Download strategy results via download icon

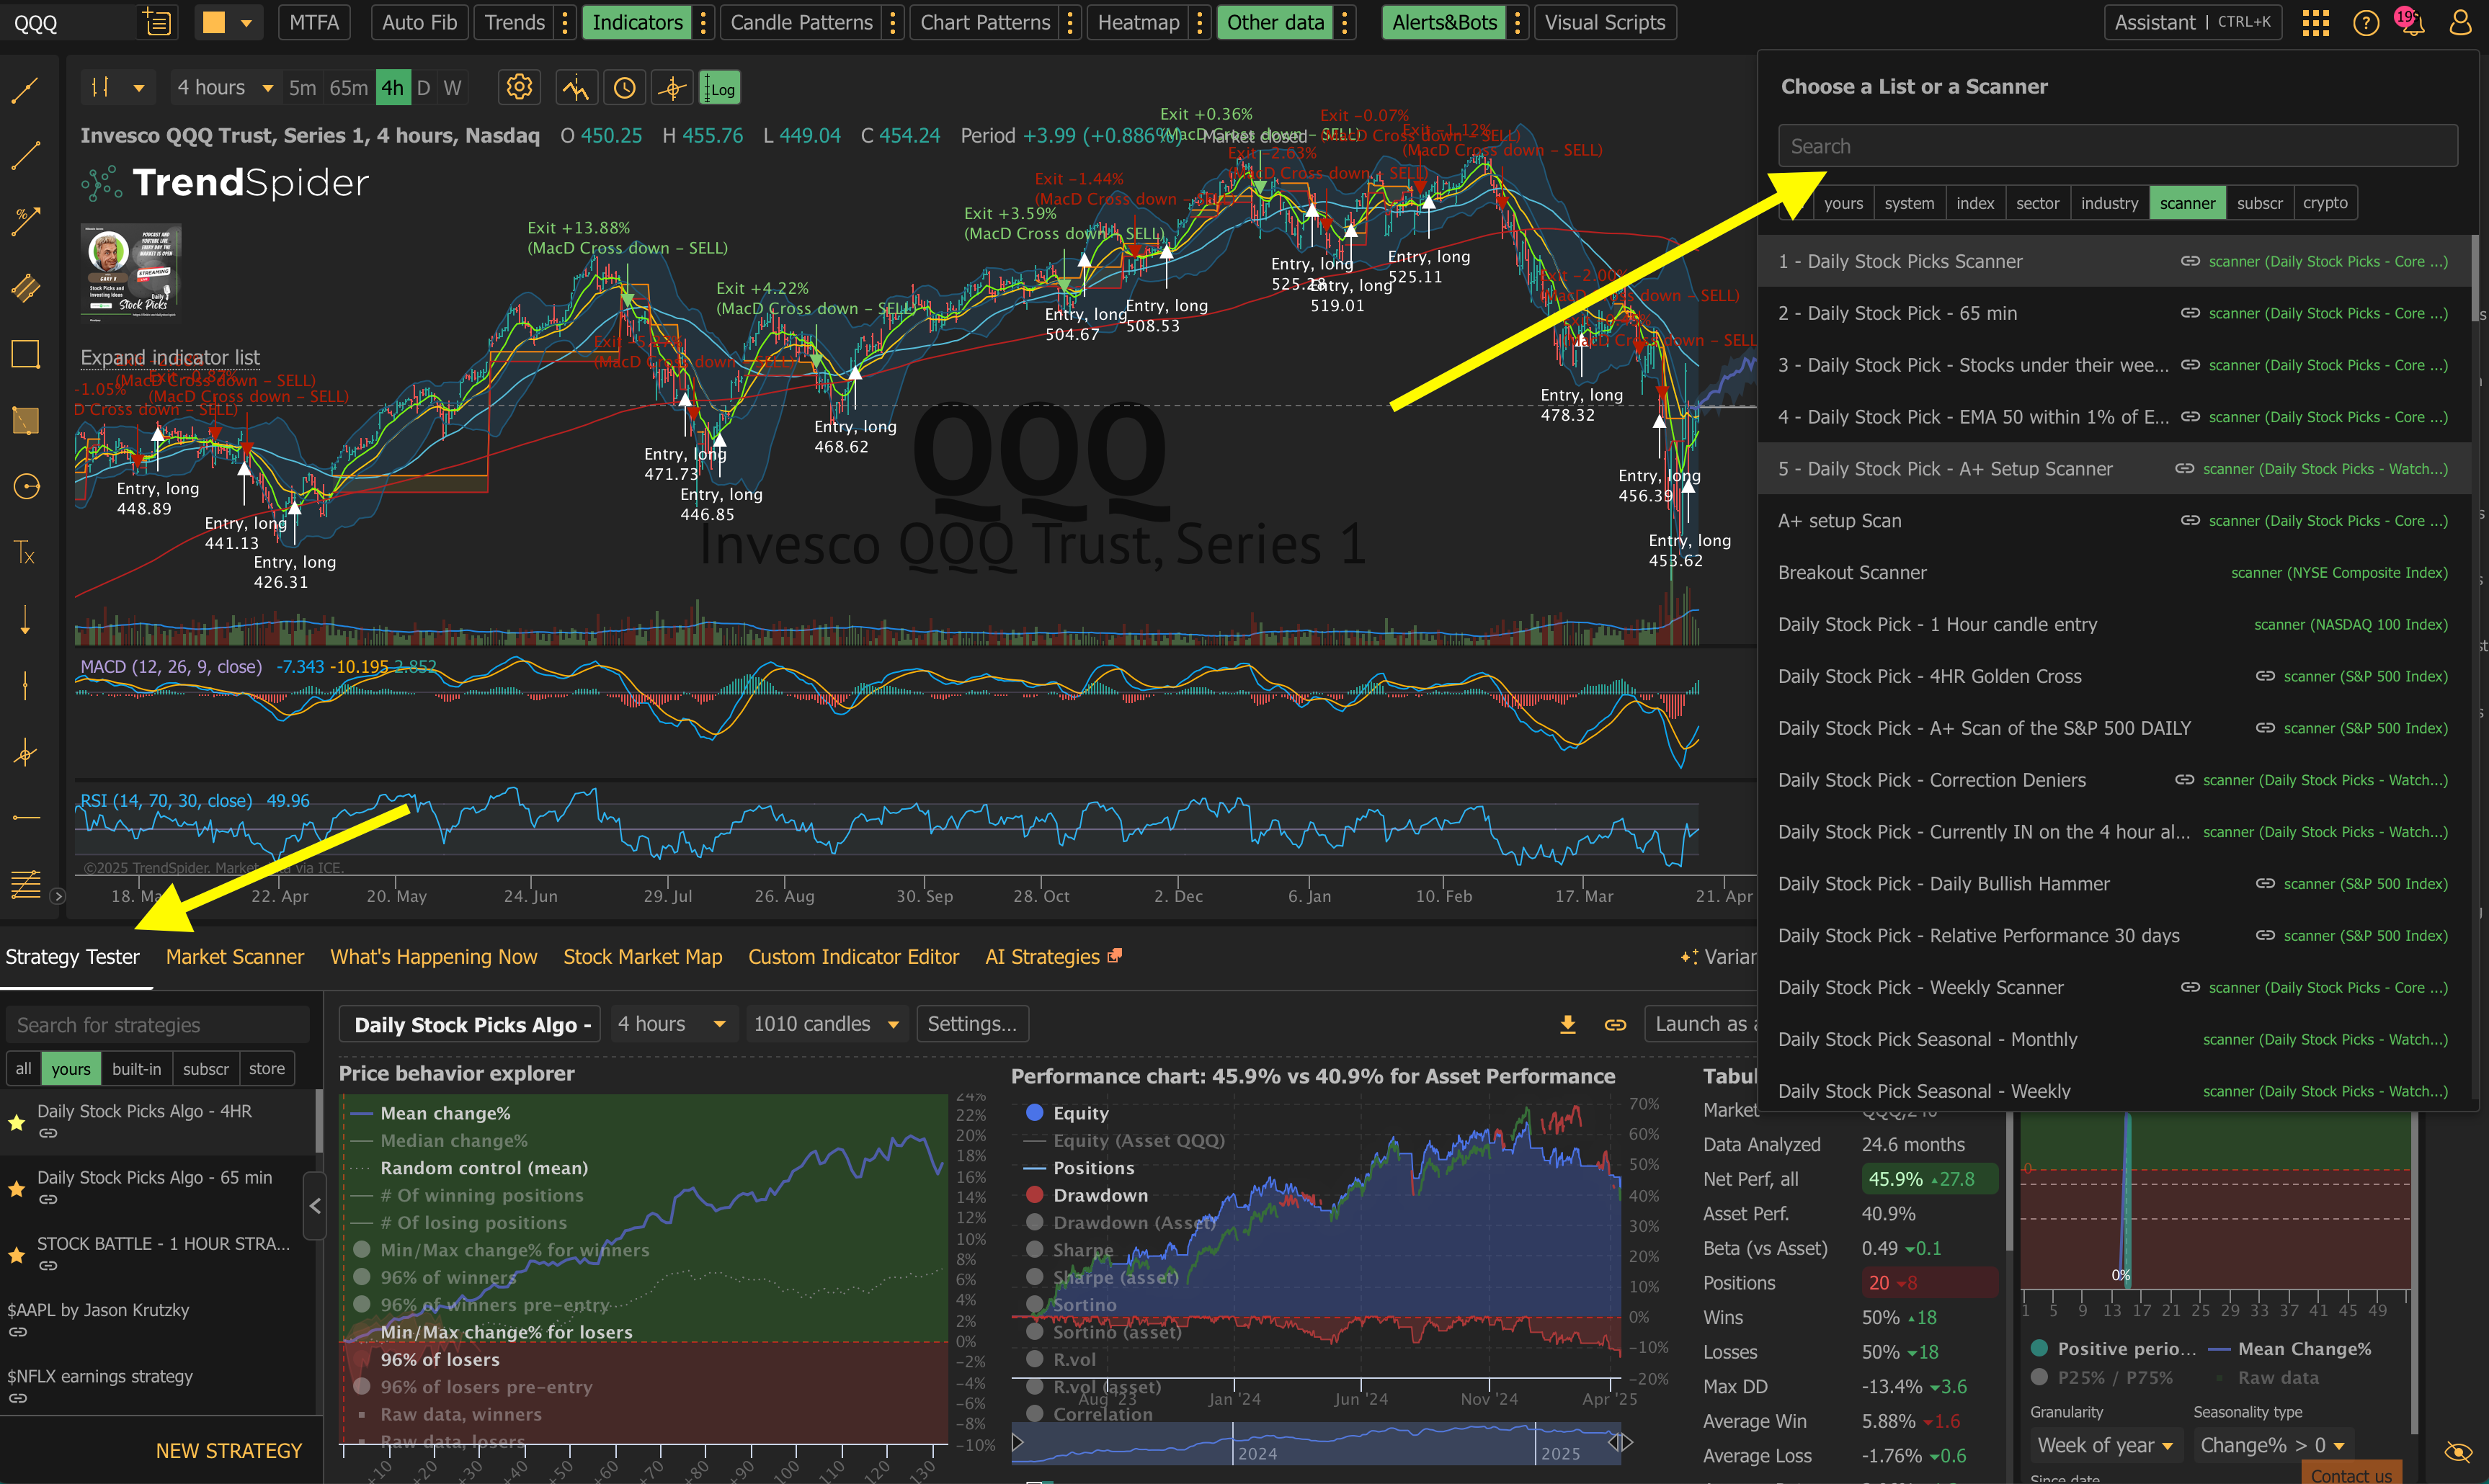[1568, 1024]
